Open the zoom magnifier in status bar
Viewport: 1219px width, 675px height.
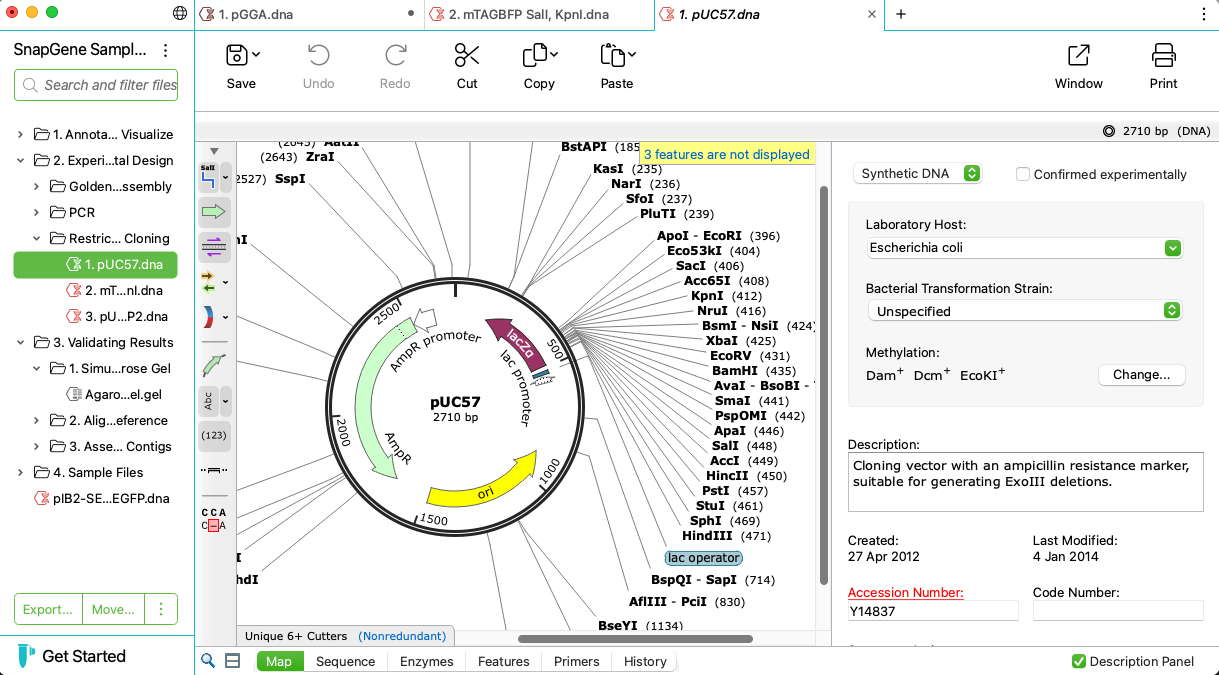pyautogui.click(x=207, y=661)
